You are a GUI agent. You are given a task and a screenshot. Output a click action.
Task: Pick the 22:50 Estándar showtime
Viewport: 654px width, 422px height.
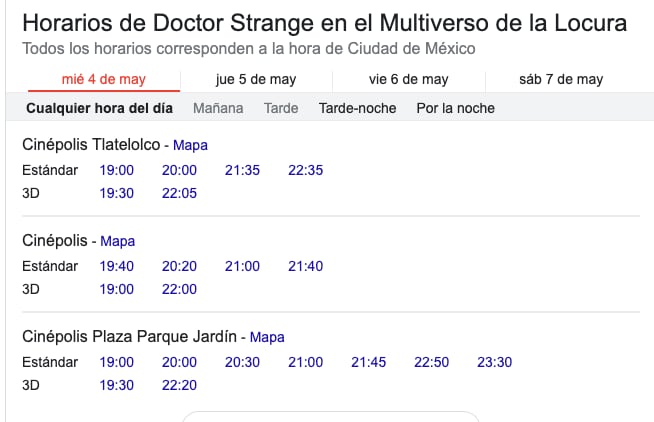pyautogui.click(x=431, y=362)
